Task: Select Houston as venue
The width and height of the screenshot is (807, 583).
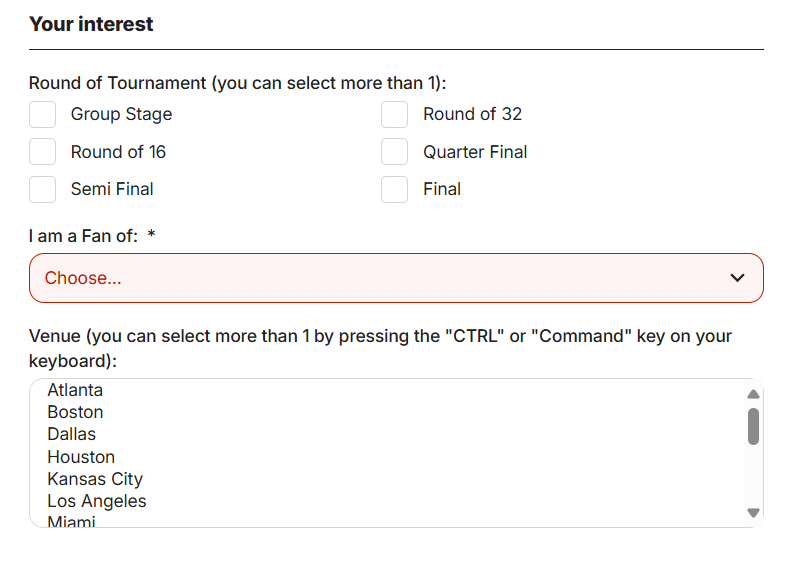Action: (x=81, y=457)
